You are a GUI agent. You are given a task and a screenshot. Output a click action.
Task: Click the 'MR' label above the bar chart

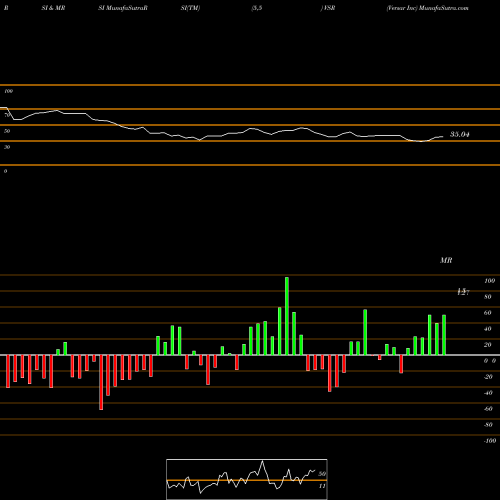(446, 260)
